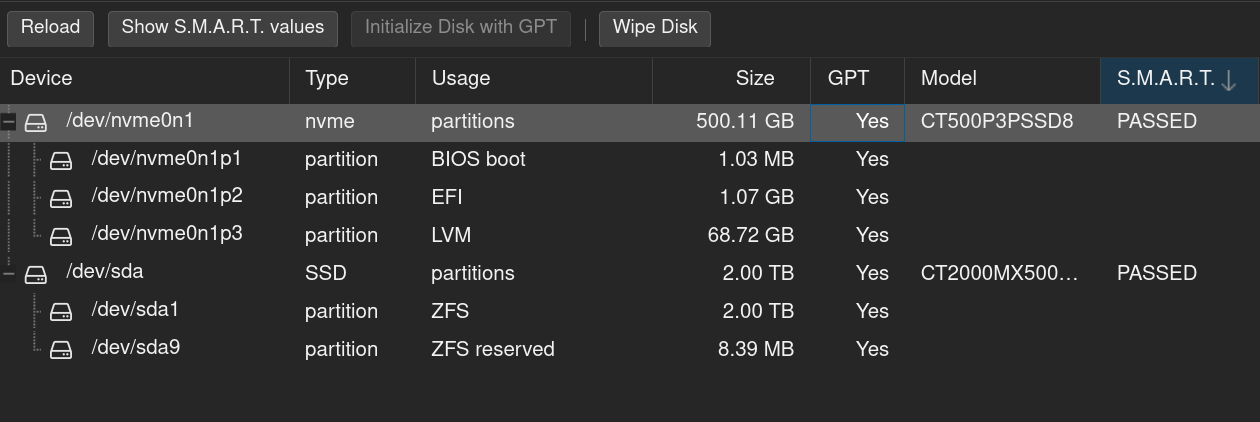
Task: Select the /dev/sda1 ZFS partition row
Action: point(630,311)
